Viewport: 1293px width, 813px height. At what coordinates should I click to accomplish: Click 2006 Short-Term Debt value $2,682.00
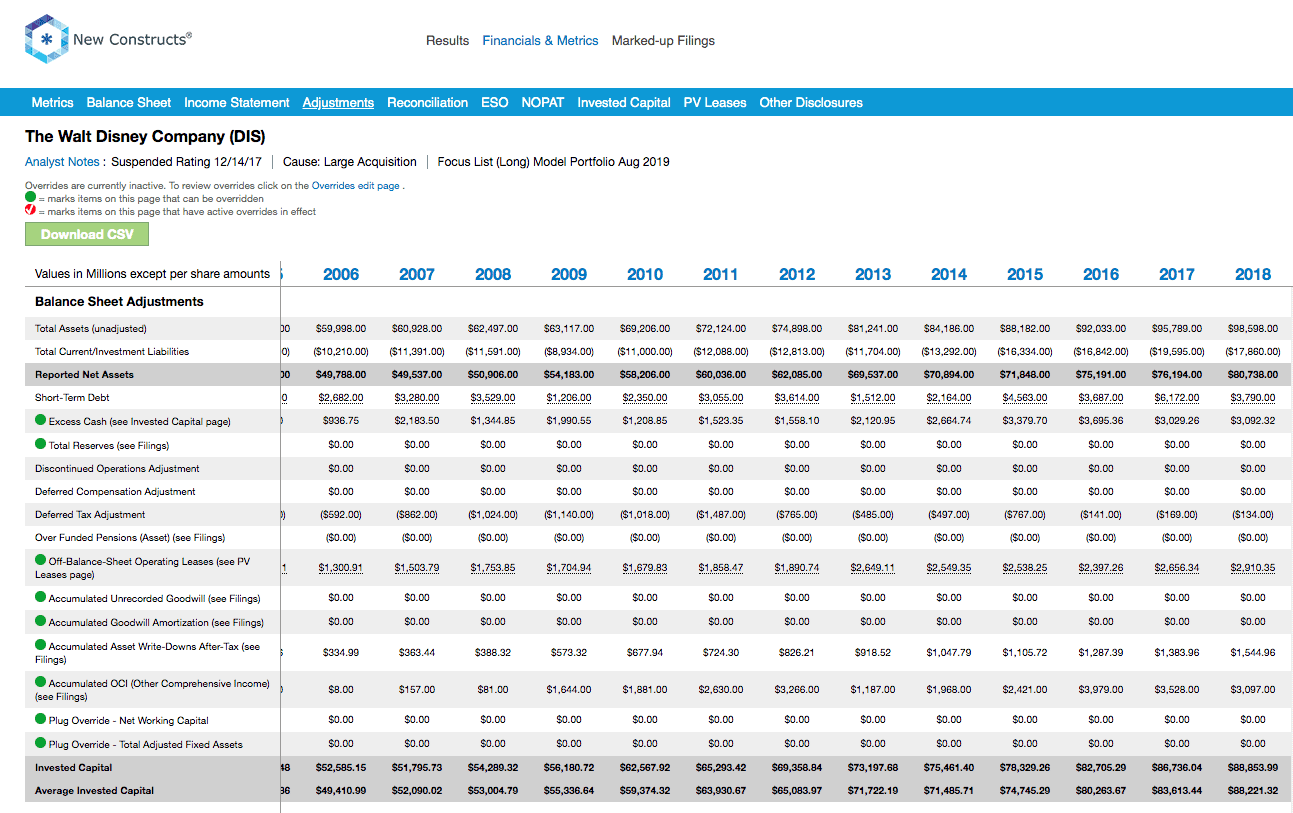coord(341,398)
